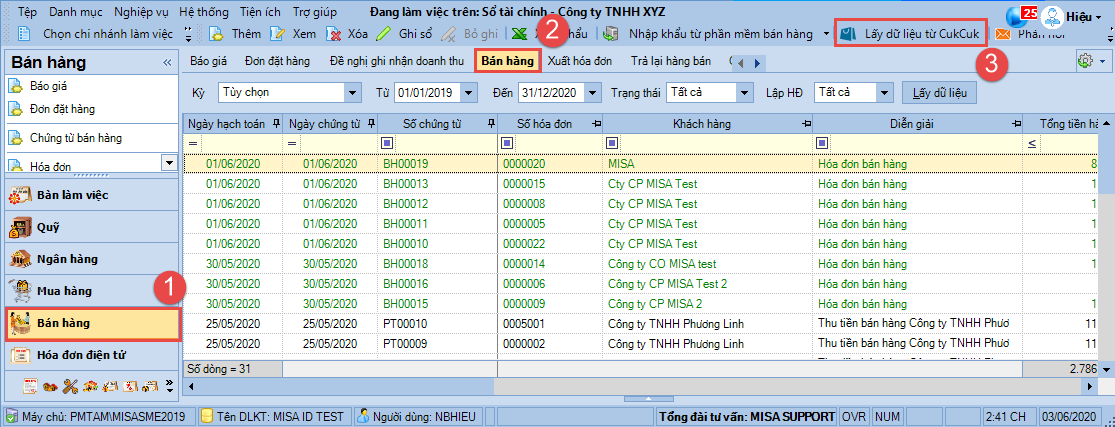Screen dimensions: 1115x427
Task: Switch to the Báo giá tab
Action: (x=207, y=61)
